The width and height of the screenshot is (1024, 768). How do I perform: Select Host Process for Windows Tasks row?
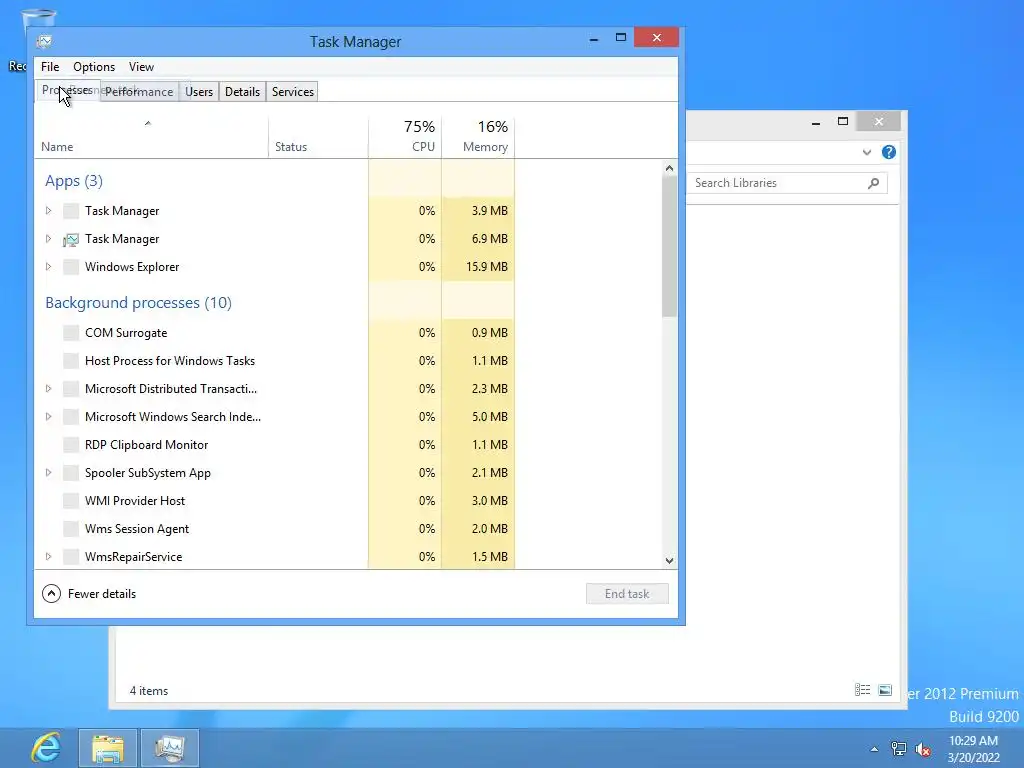pyautogui.click(x=274, y=360)
